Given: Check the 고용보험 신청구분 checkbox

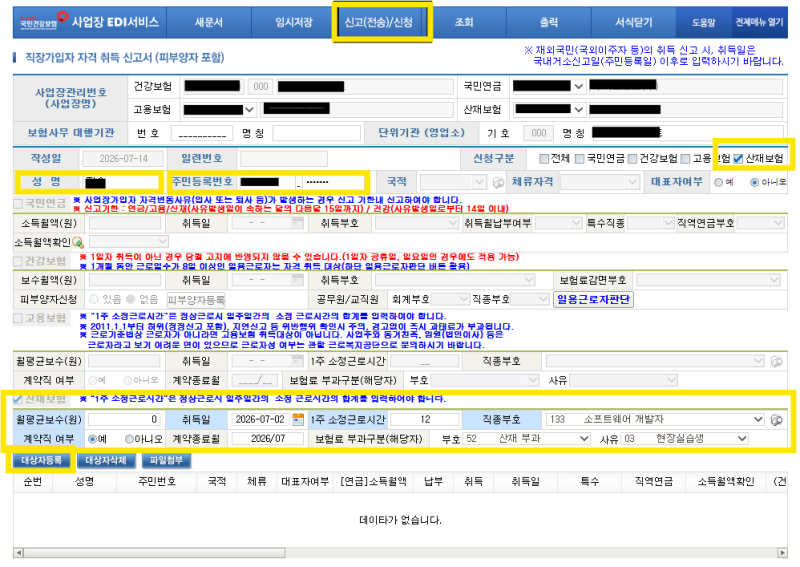Looking at the screenshot, I should (686, 159).
